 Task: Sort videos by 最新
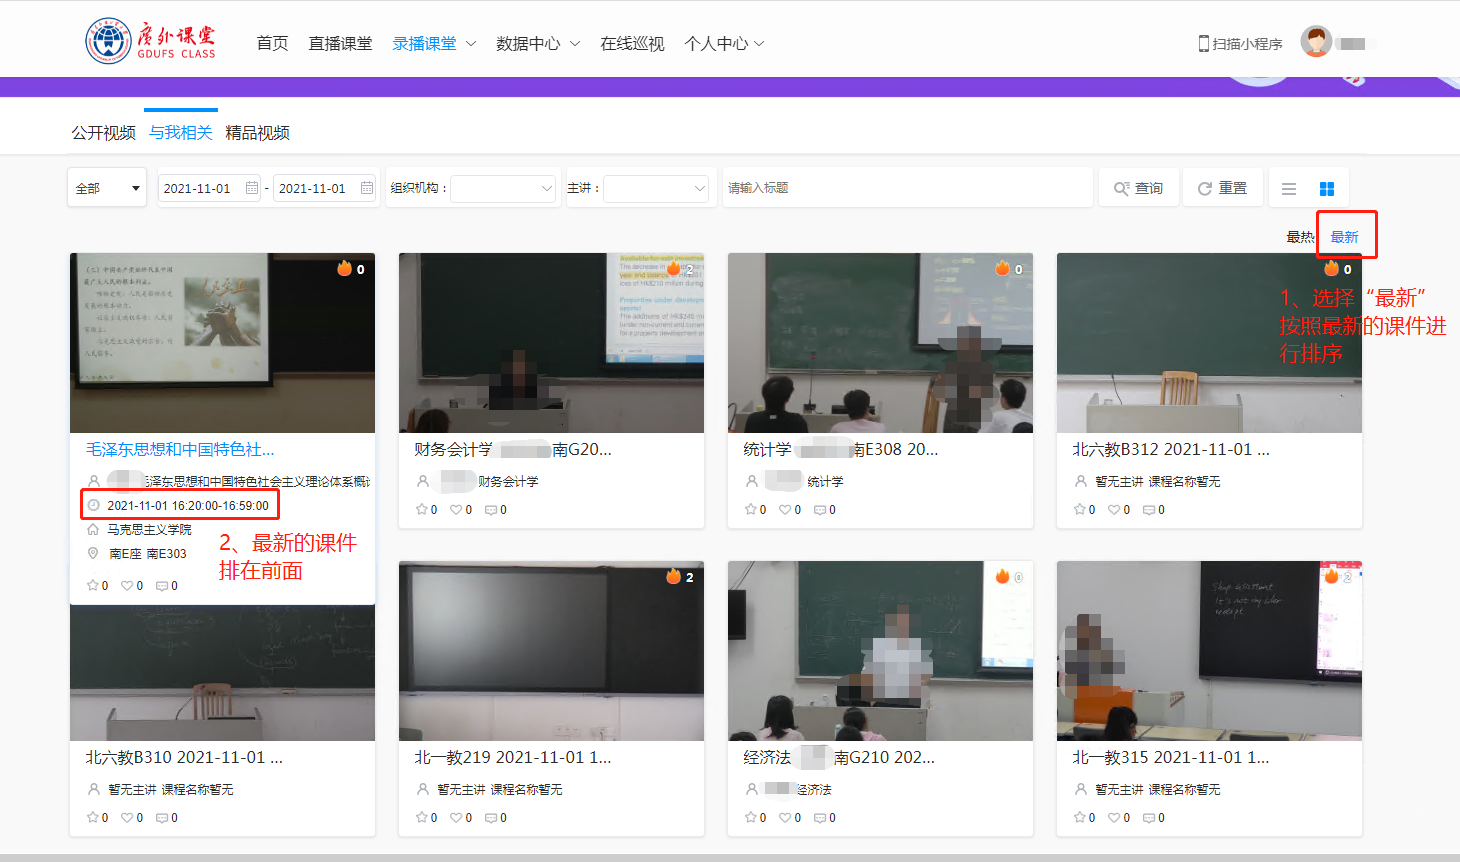1344,237
